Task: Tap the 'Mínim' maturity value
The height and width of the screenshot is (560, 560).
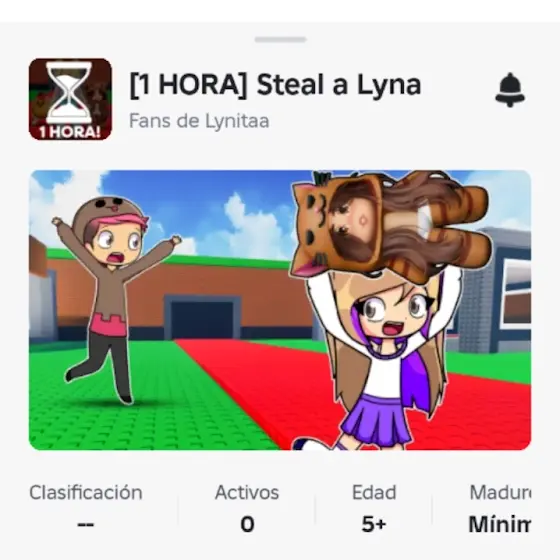Action: [500, 524]
